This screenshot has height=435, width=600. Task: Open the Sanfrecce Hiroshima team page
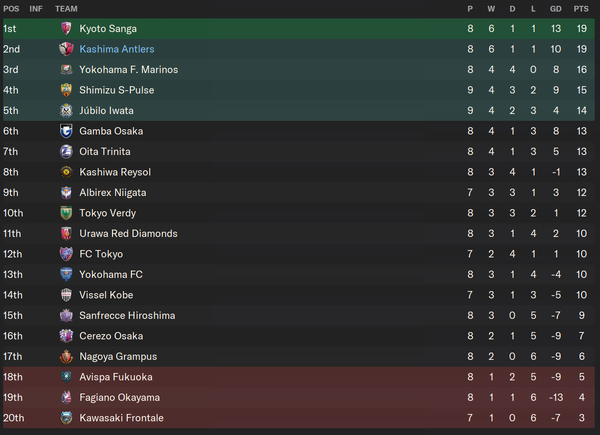point(127,316)
